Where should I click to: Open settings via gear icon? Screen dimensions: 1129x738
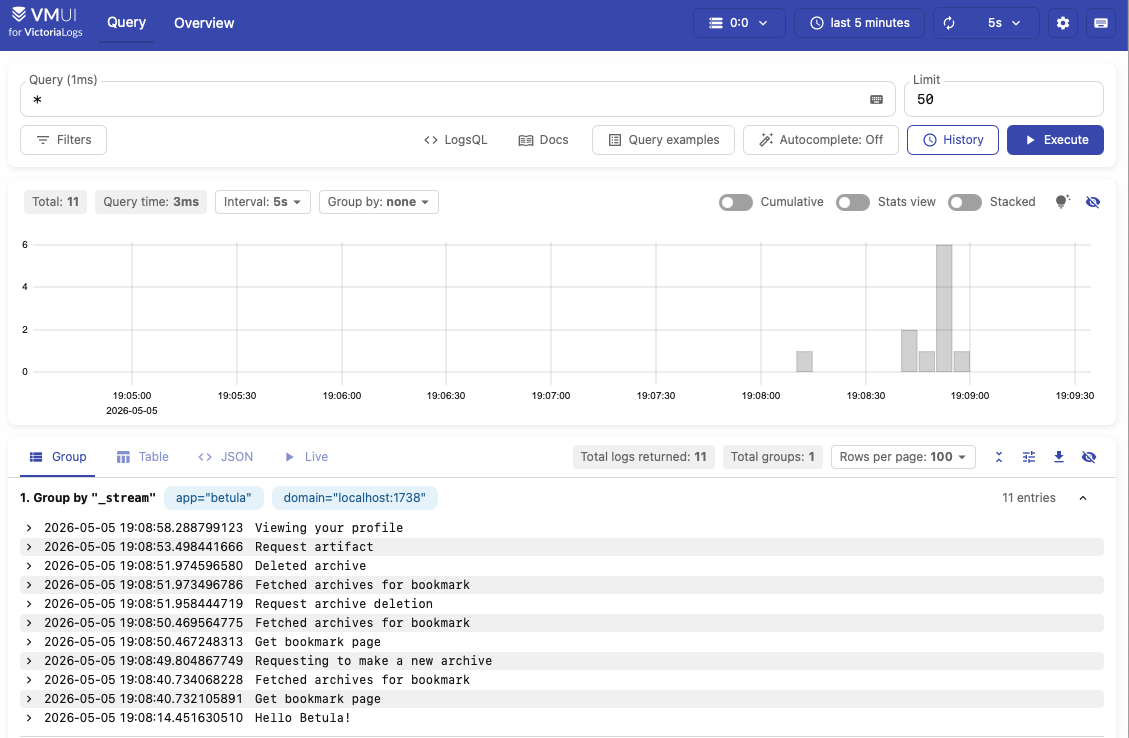coord(1063,23)
